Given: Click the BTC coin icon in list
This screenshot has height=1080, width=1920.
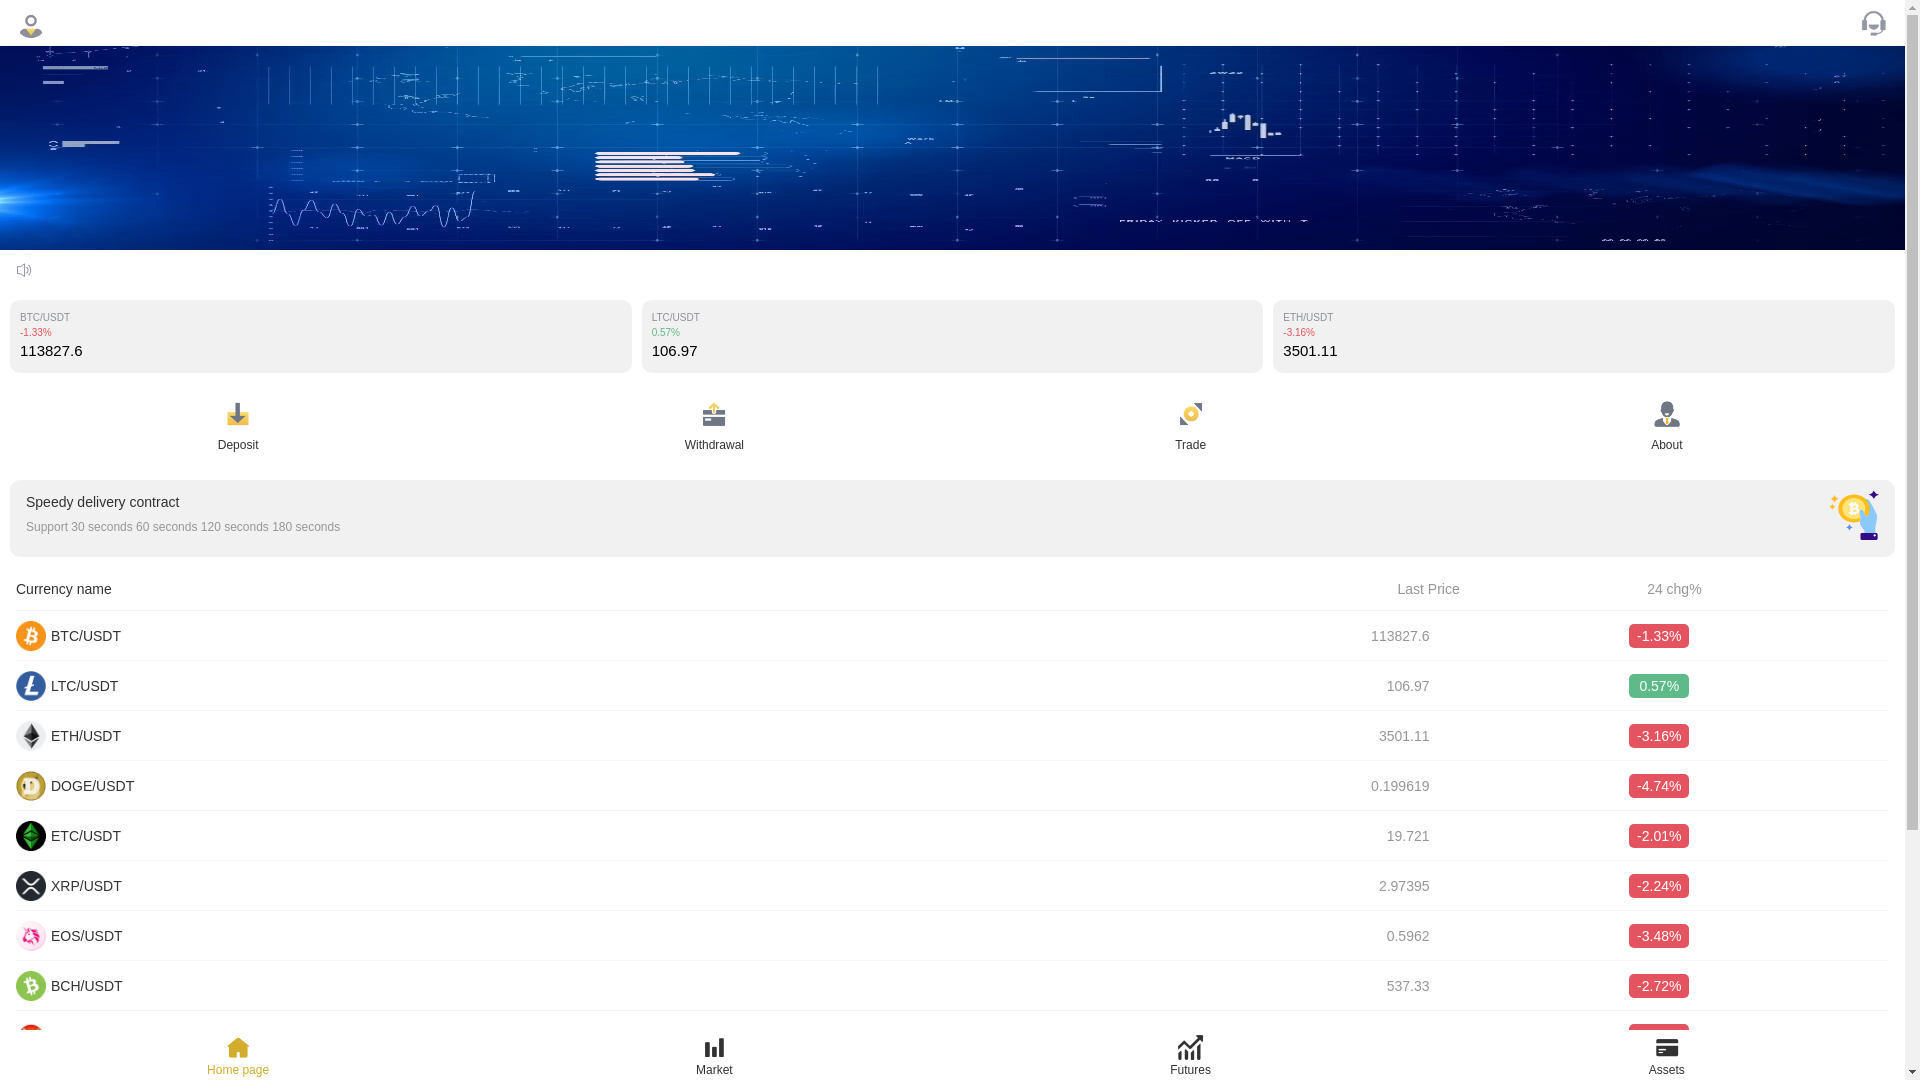Looking at the screenshot, I should pyautogui.click(x=31, y=636).
